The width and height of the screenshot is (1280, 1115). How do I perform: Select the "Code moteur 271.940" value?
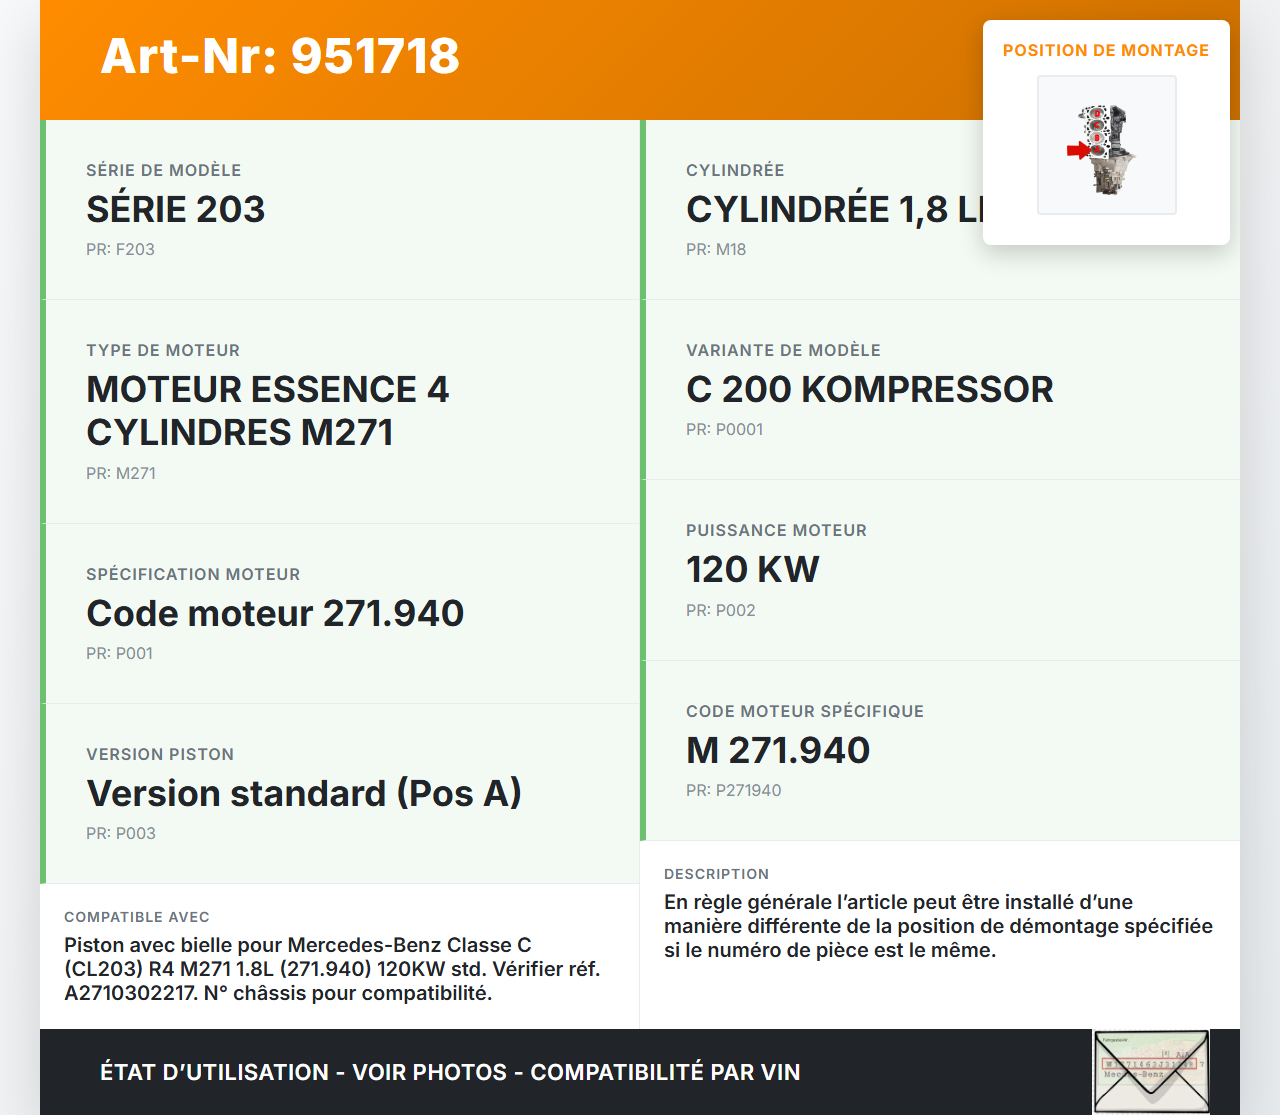click(275, 613)
